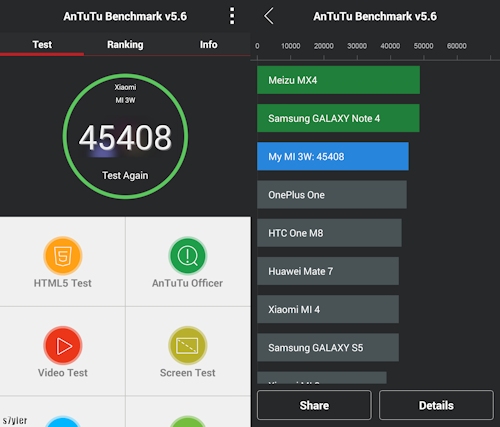Click Test Again in the score circle

(x=125, y=175)
